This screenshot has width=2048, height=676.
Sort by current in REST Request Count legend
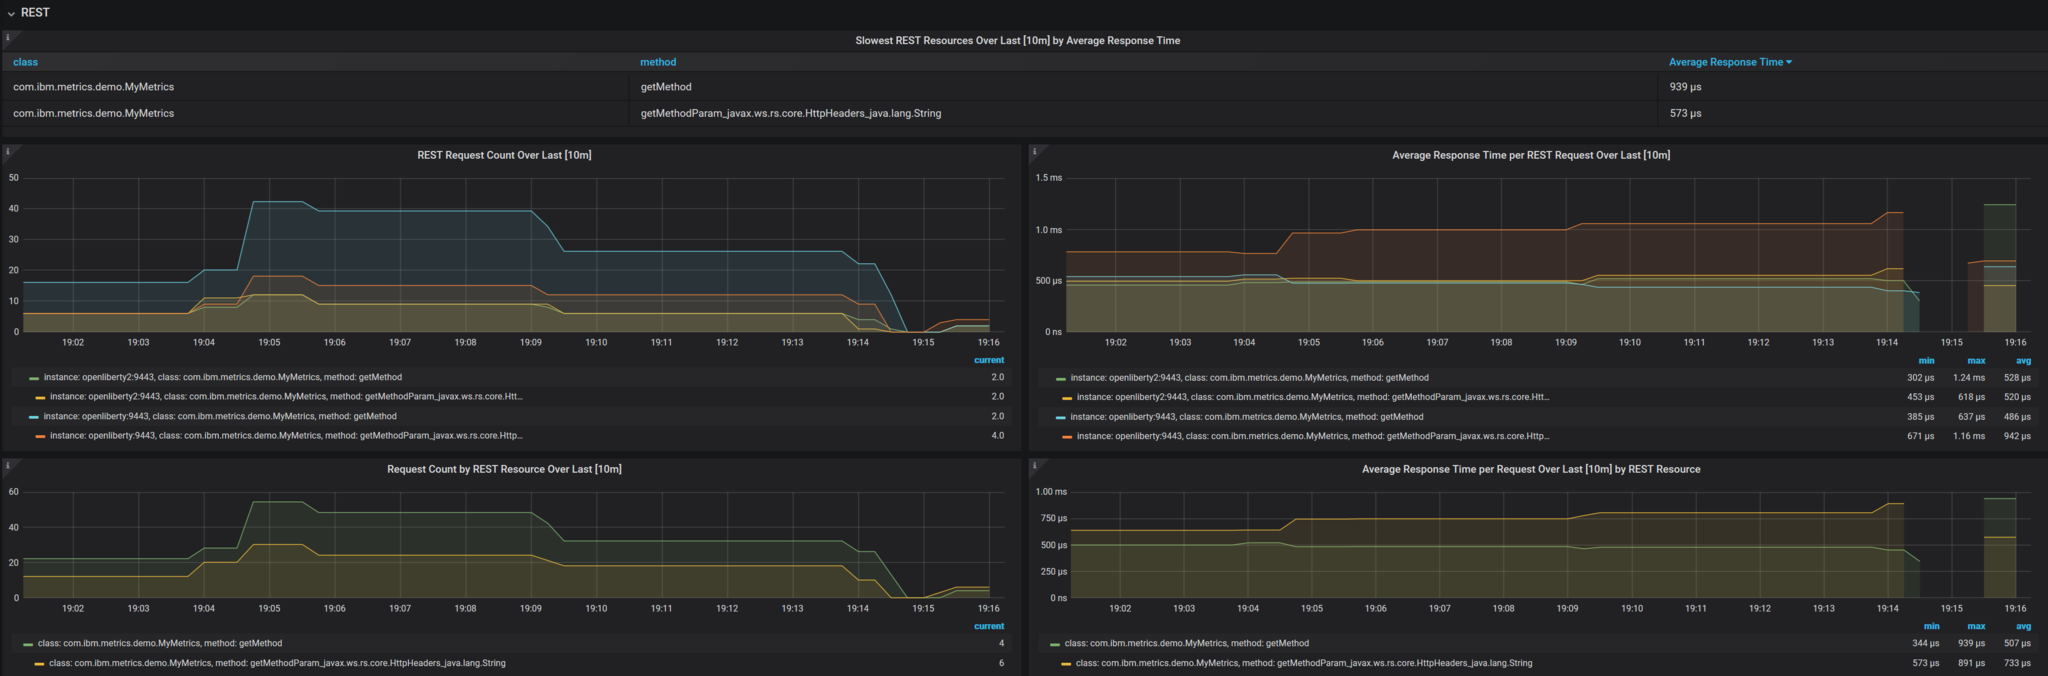pyautogui.click(x=988, y=360)
